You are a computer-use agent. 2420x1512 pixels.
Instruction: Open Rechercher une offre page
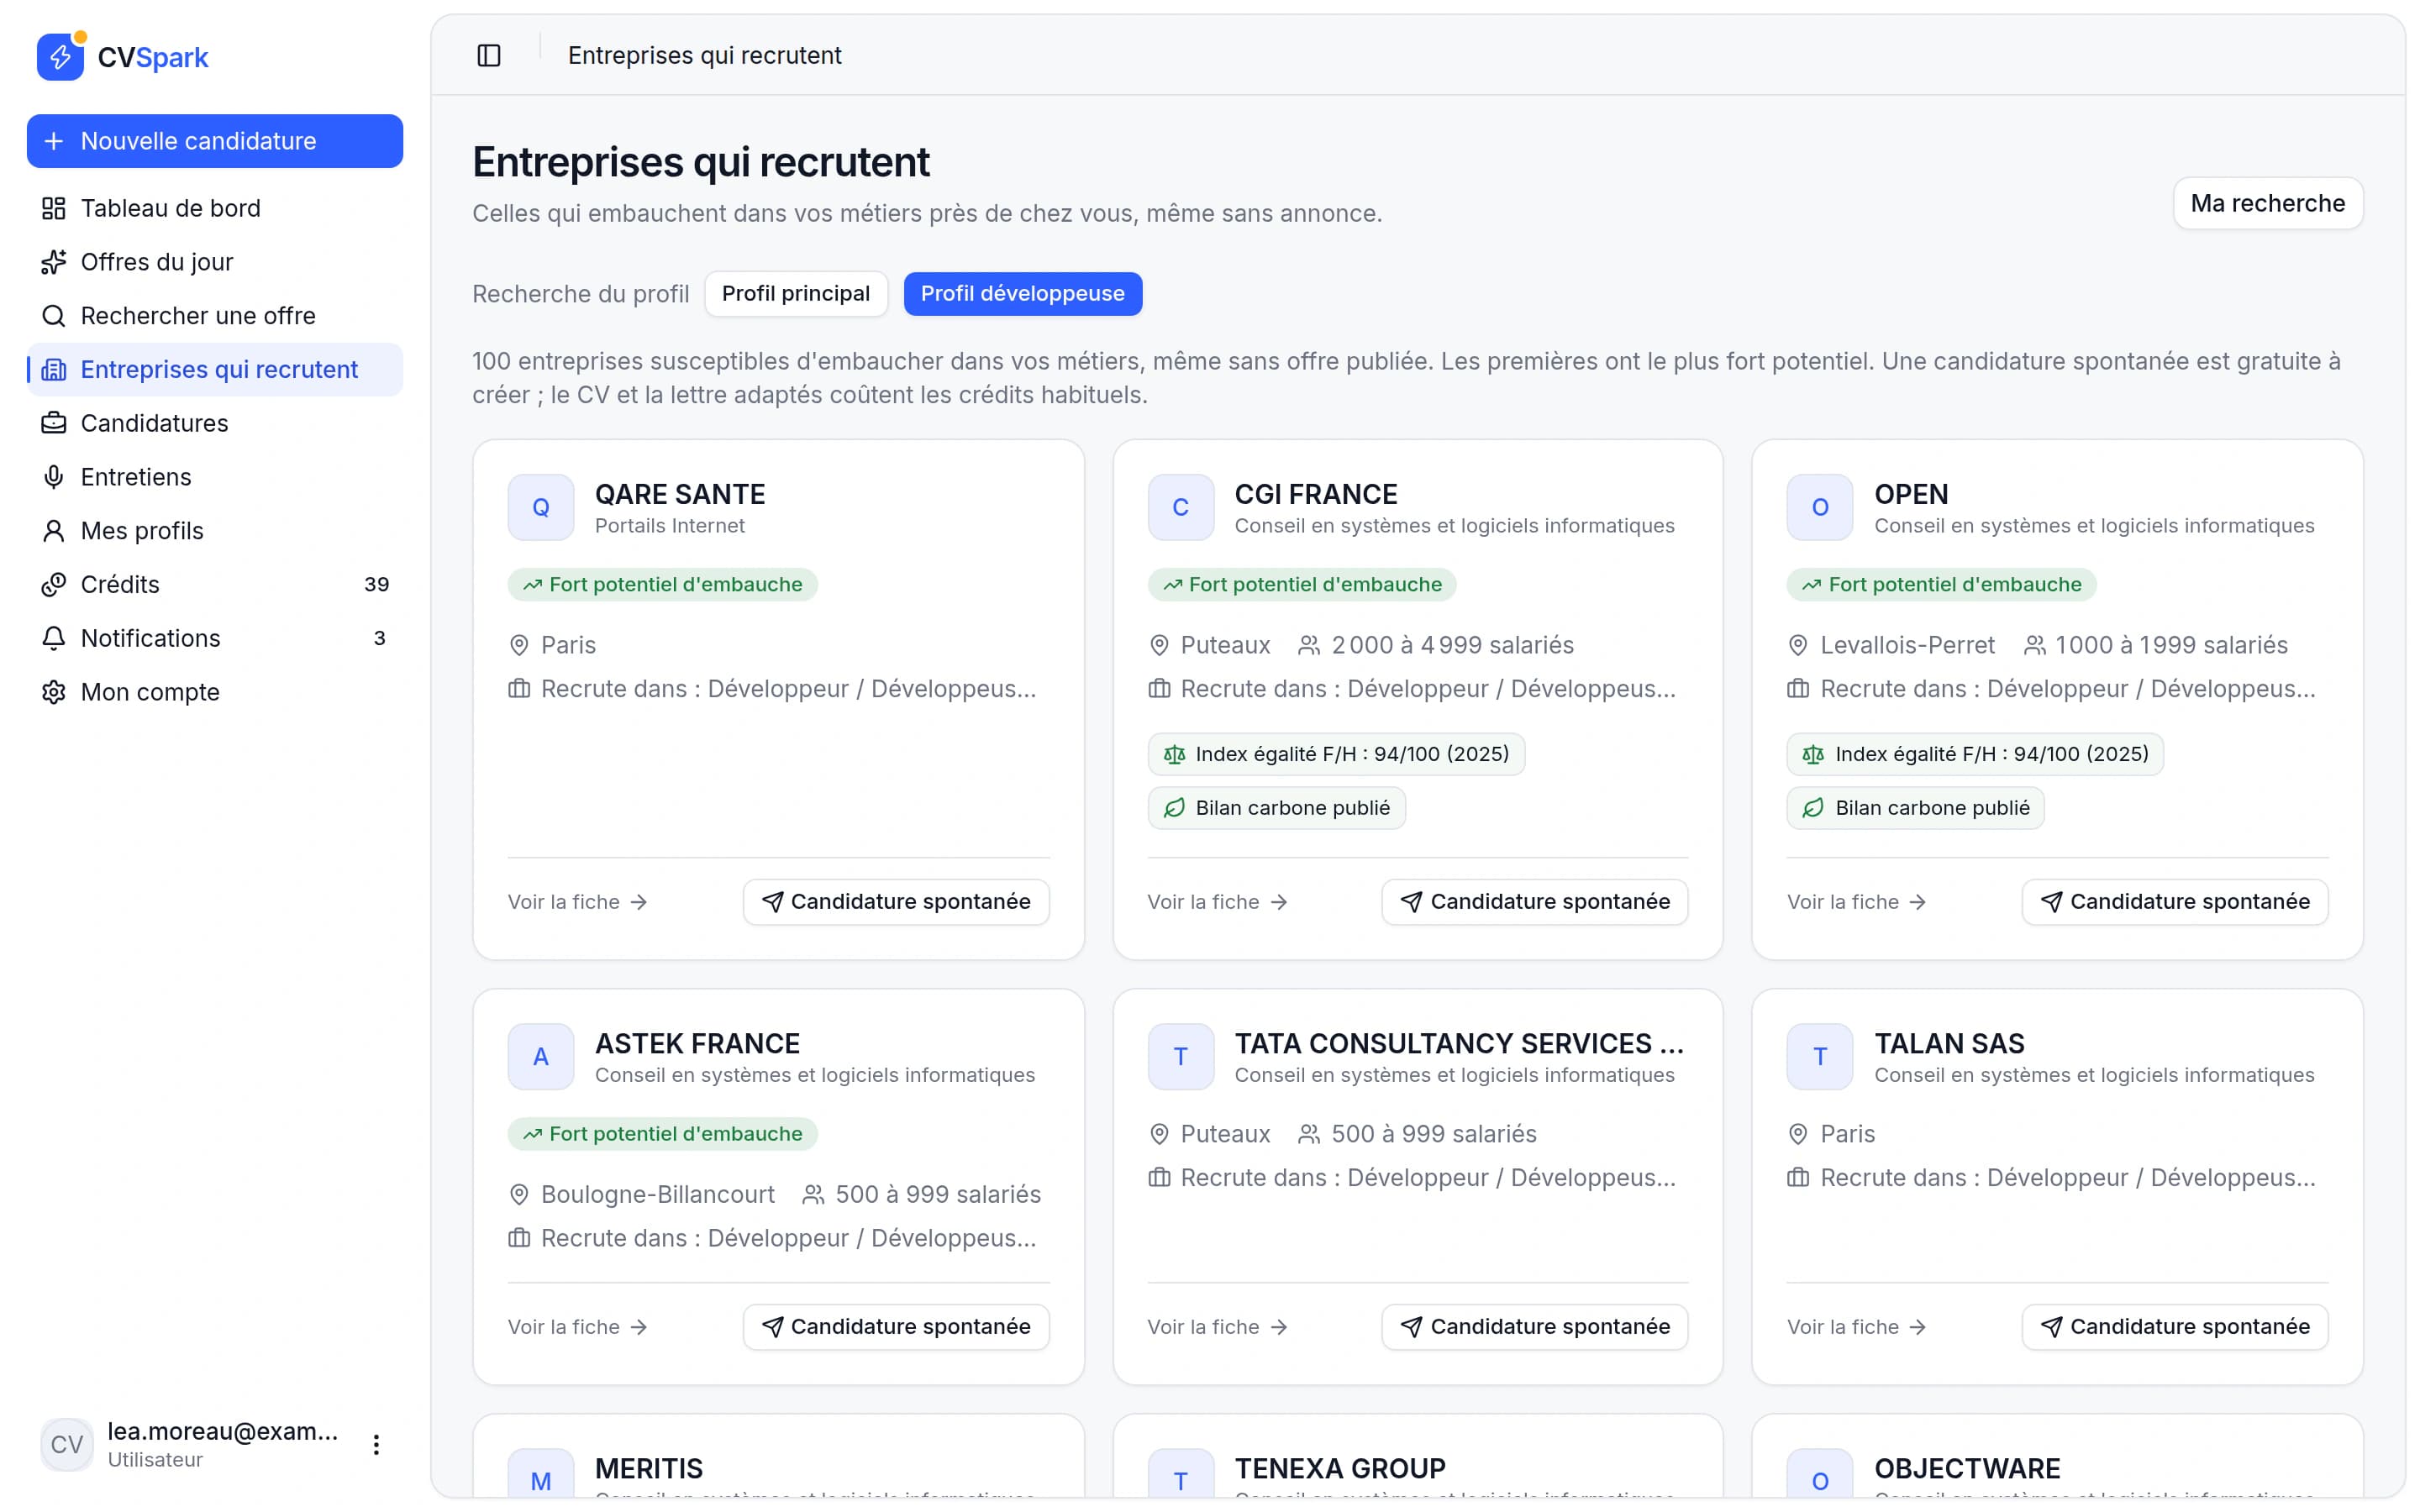[x=215, y=316]
